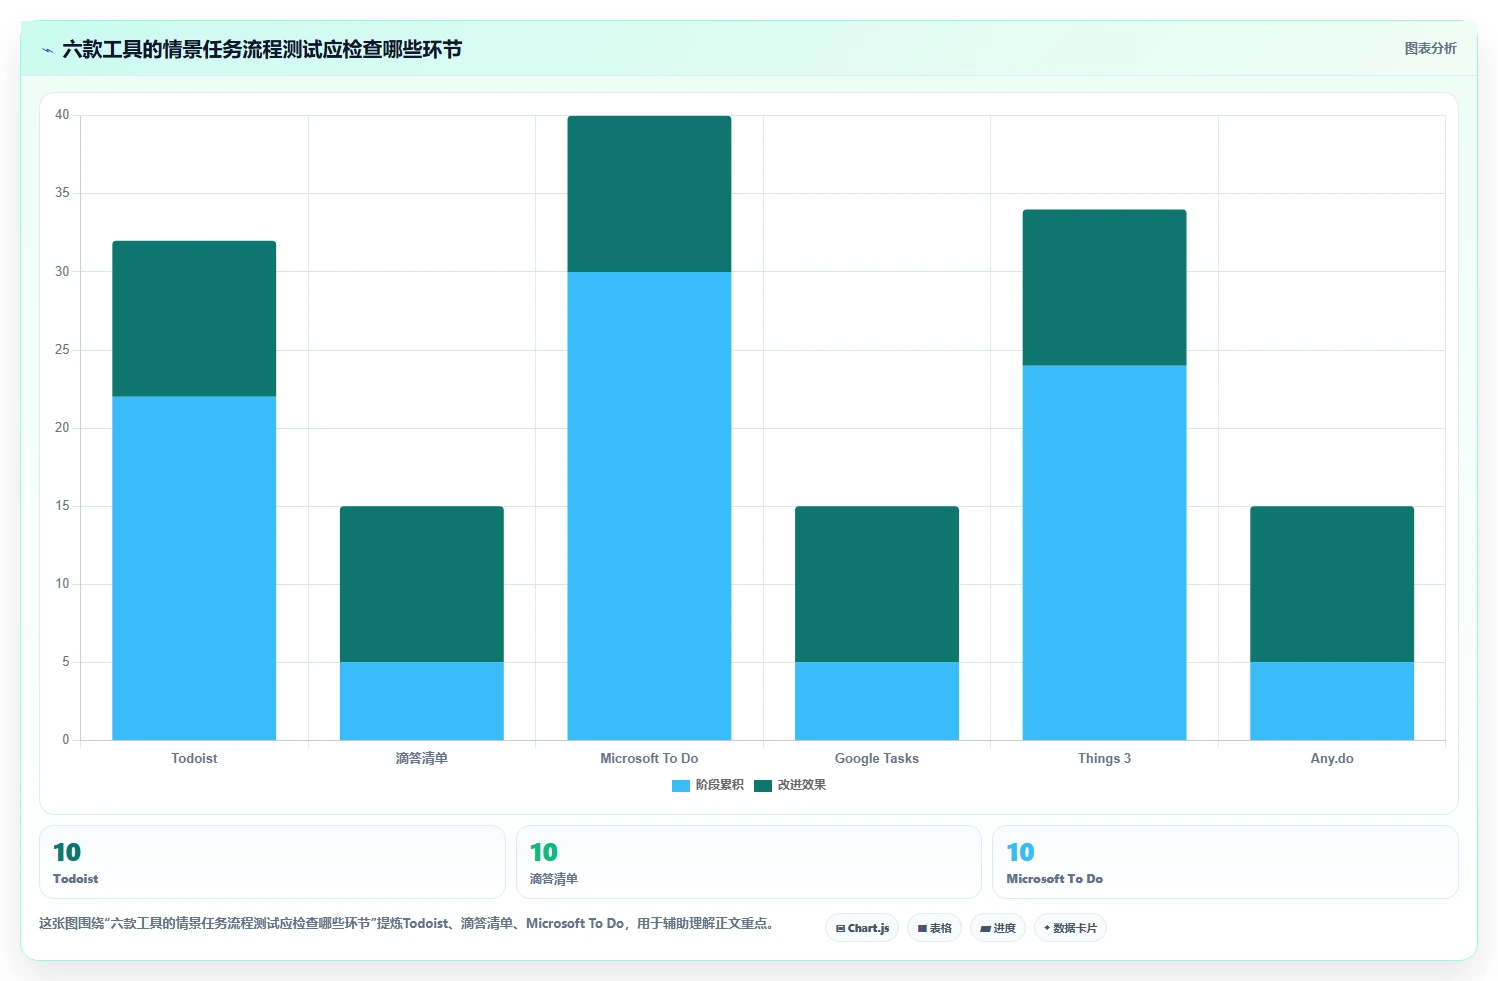Select the dark-teal bar for Microsoft To Do
The width and height of the screenshot is (1498, 981).
pyautogui.click(x=649, y=194)
